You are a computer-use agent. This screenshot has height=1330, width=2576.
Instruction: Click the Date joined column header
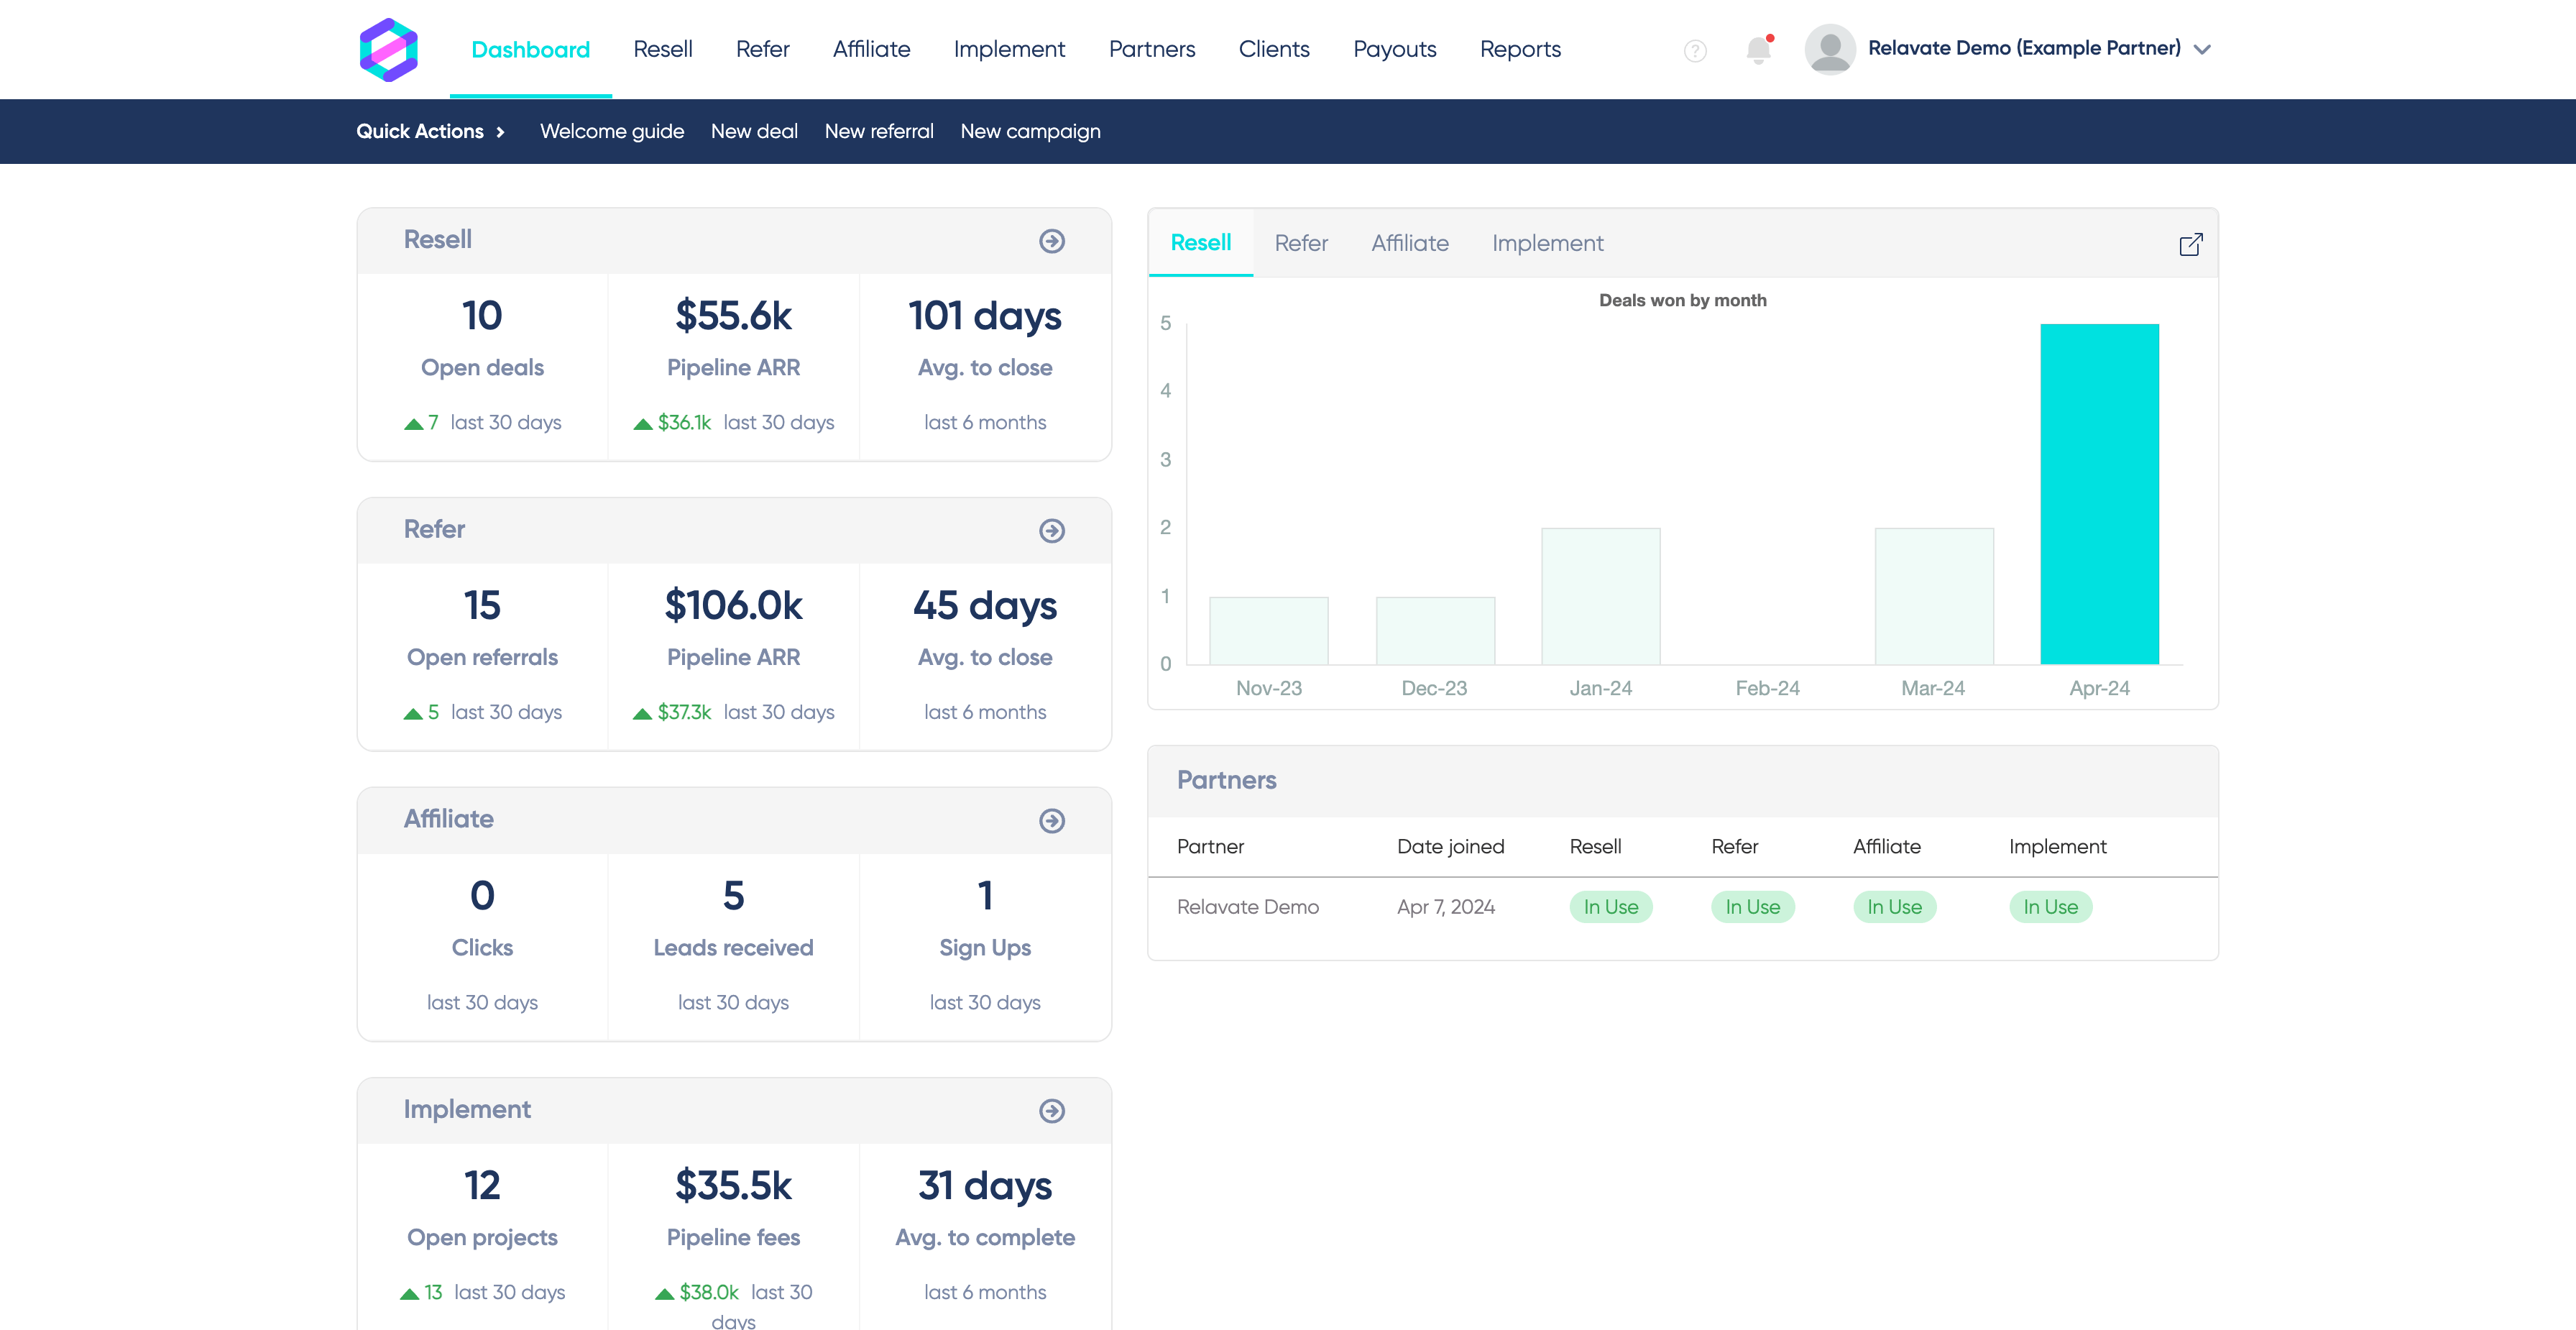[1450, 847]
